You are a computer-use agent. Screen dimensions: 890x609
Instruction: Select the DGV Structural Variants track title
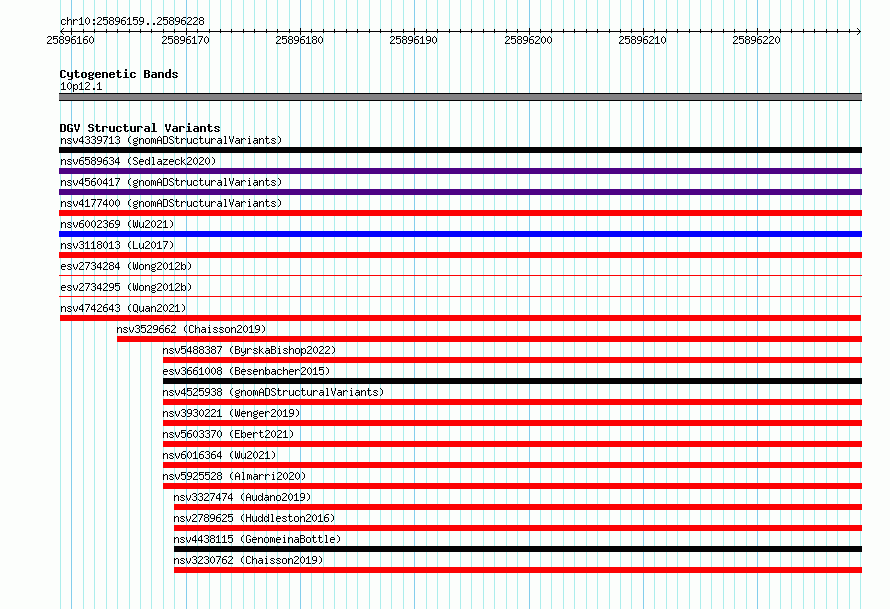point(140,128)
